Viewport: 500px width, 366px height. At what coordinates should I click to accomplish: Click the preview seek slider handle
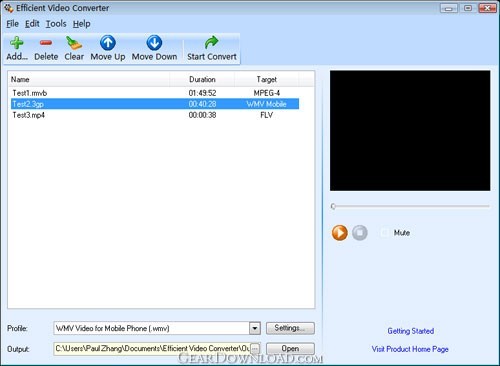click(x=333, y=206)
